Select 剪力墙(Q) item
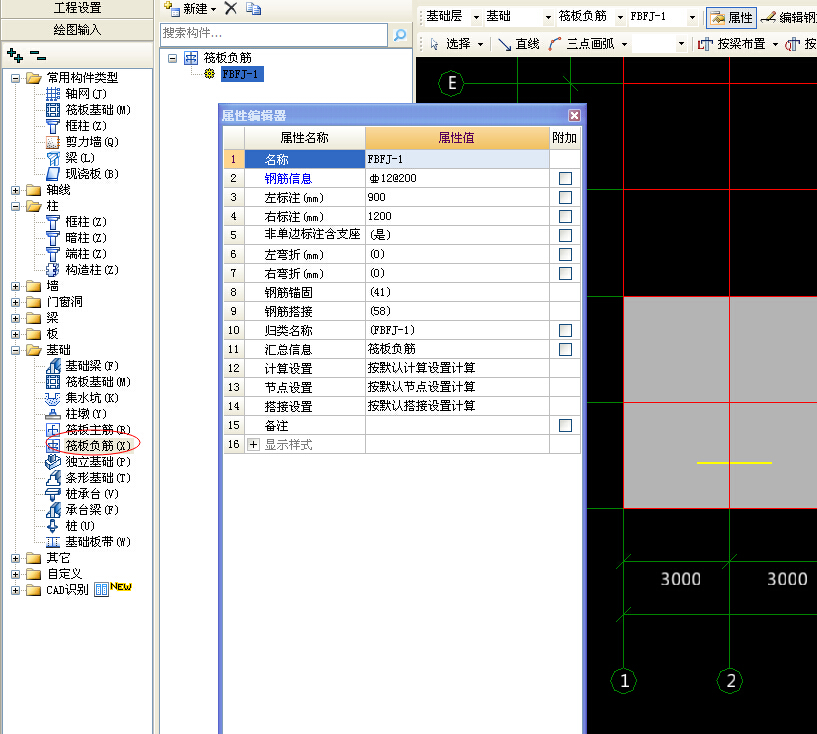 point(82,142)
